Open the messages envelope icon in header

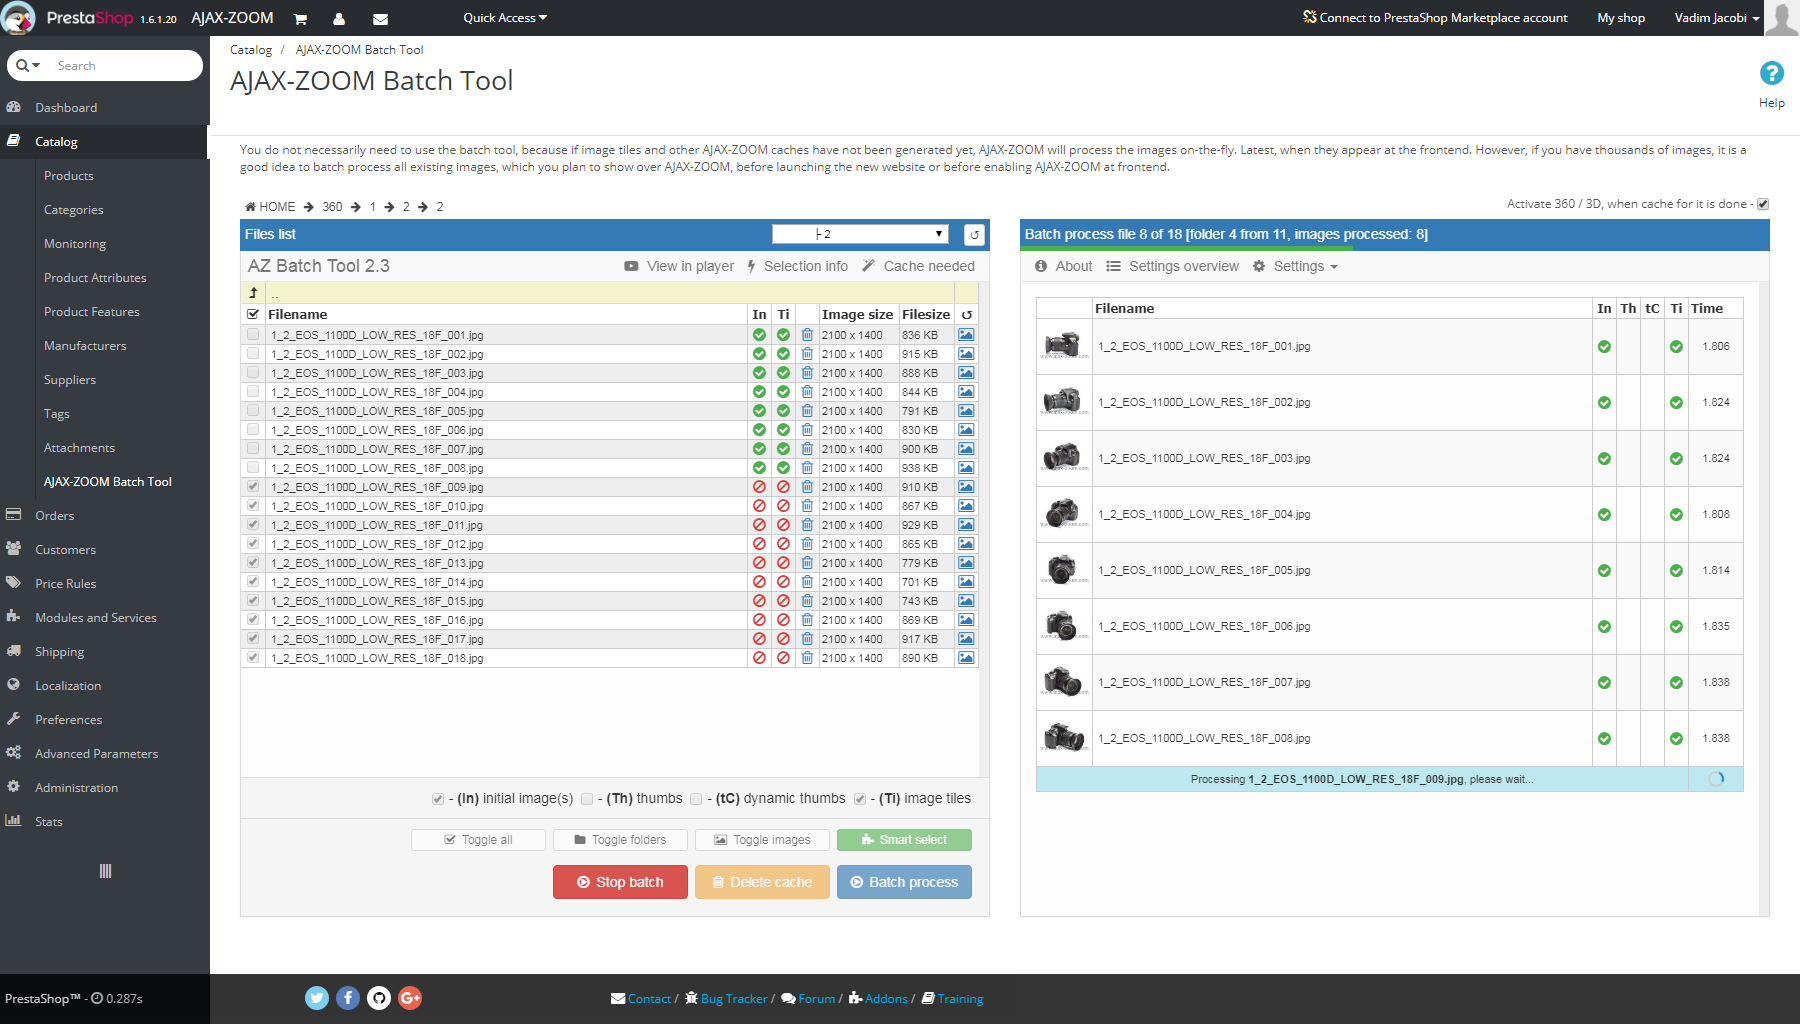380,19
